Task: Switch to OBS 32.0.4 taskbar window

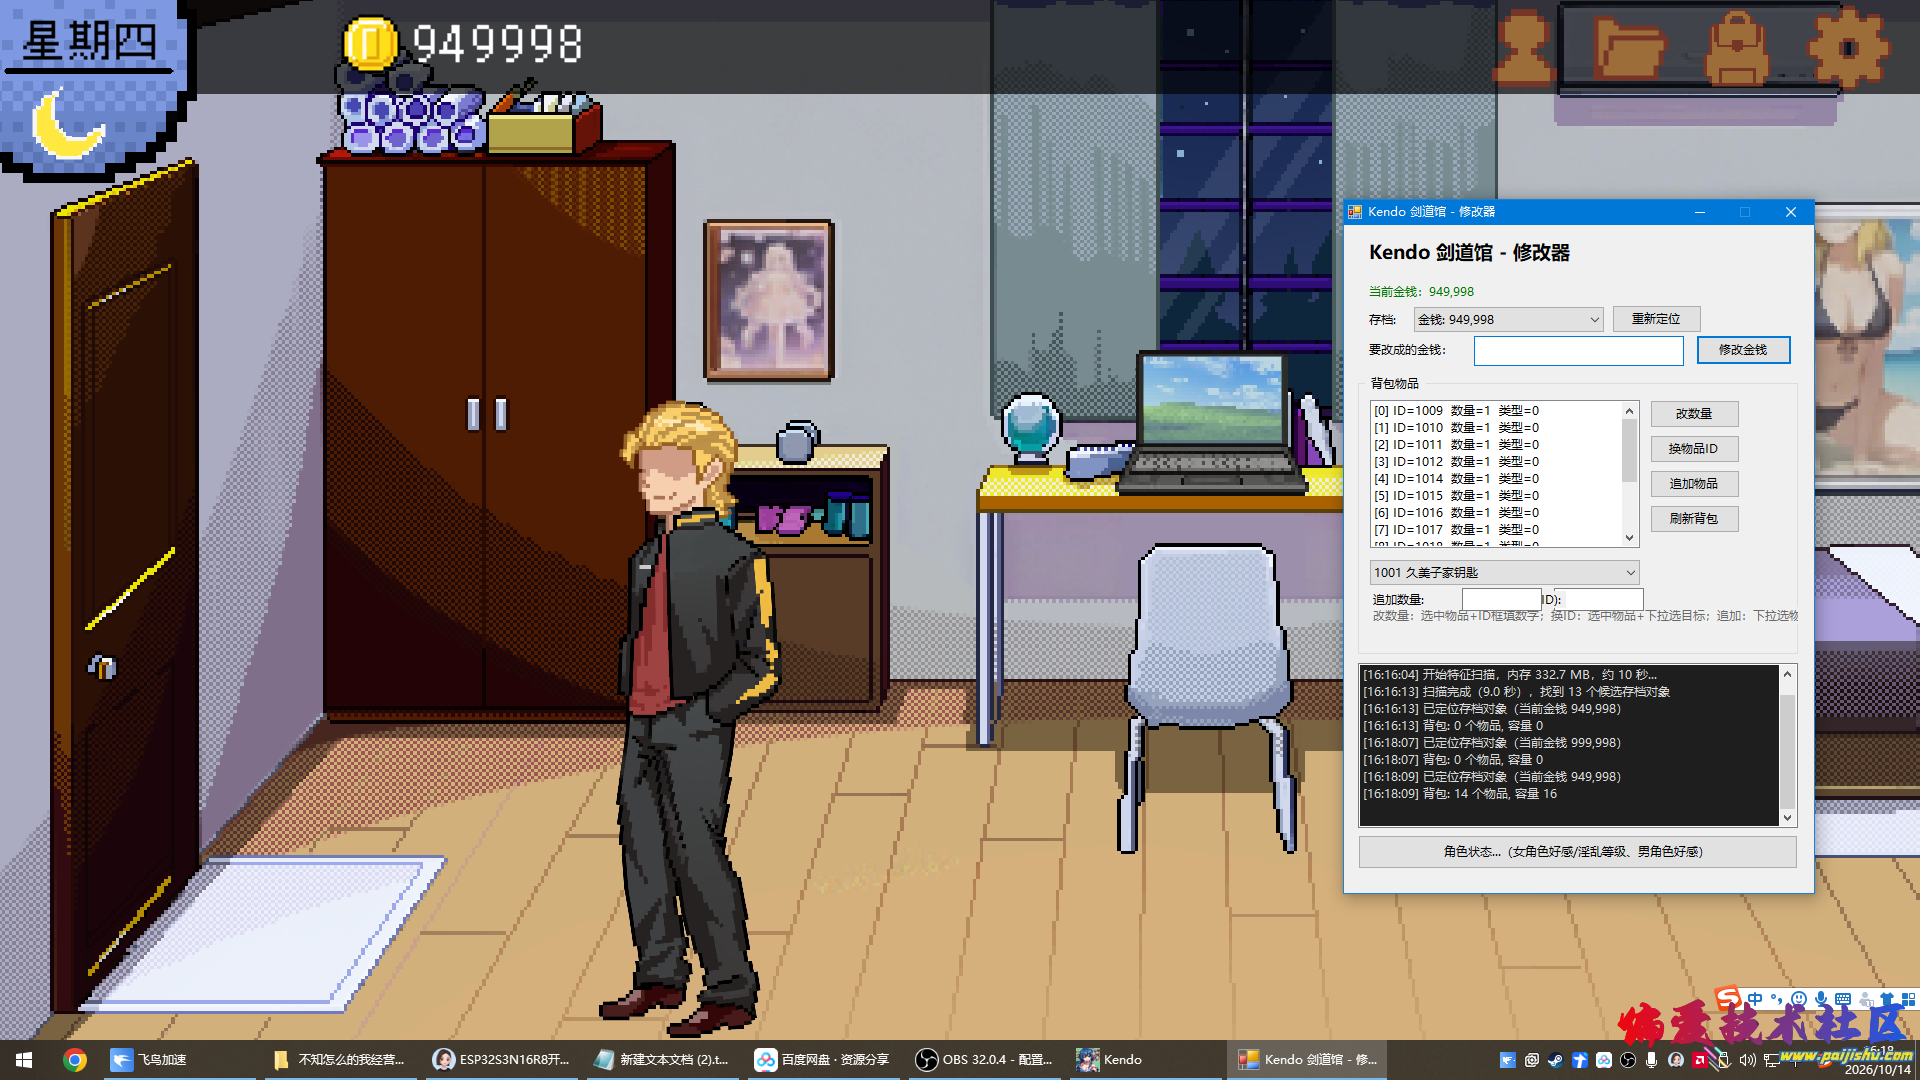Action: coord(985,1060)
